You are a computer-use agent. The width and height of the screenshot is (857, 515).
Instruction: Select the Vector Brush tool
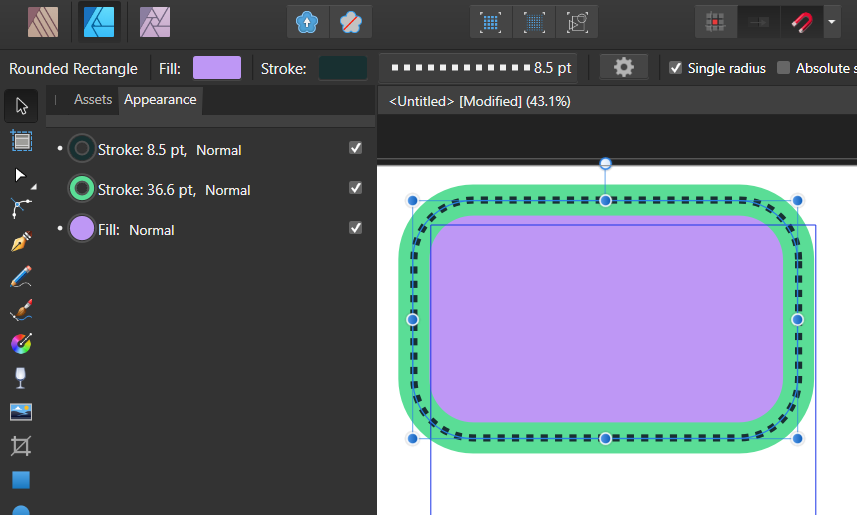(x=21, y=311)
